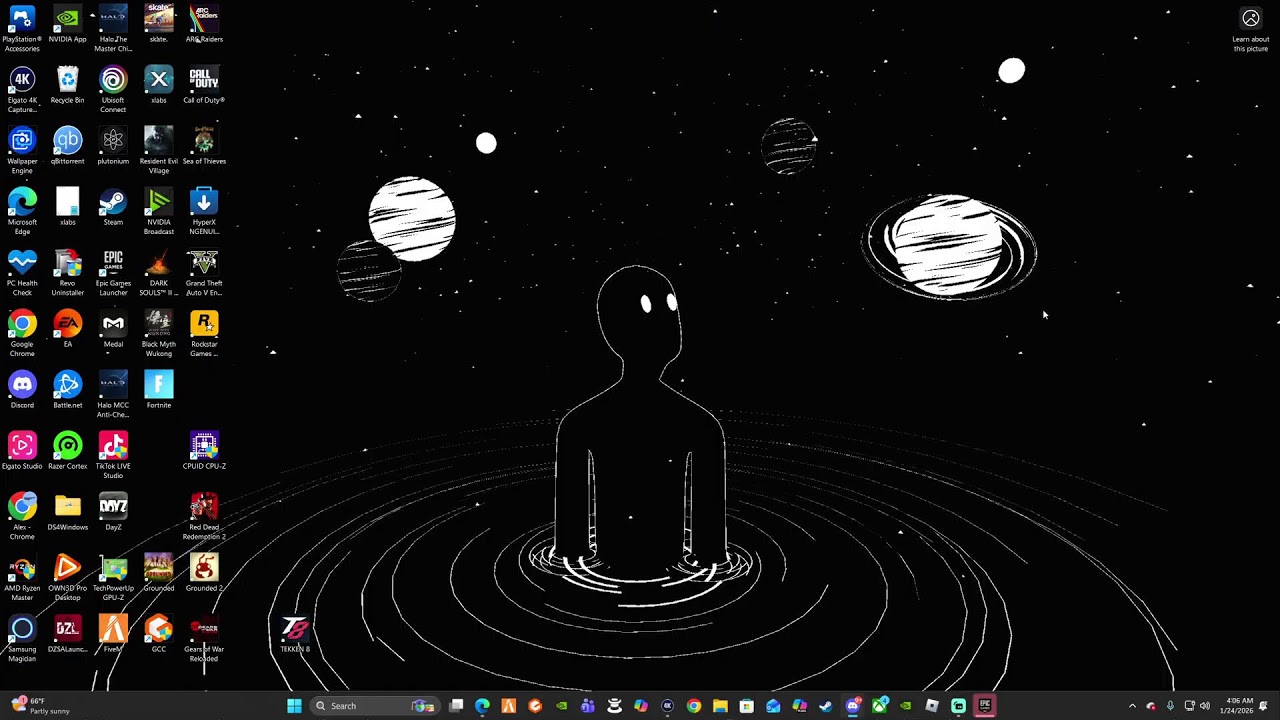
Task: Select the PC Health Check desktop icon
Action: click(22, 273)
